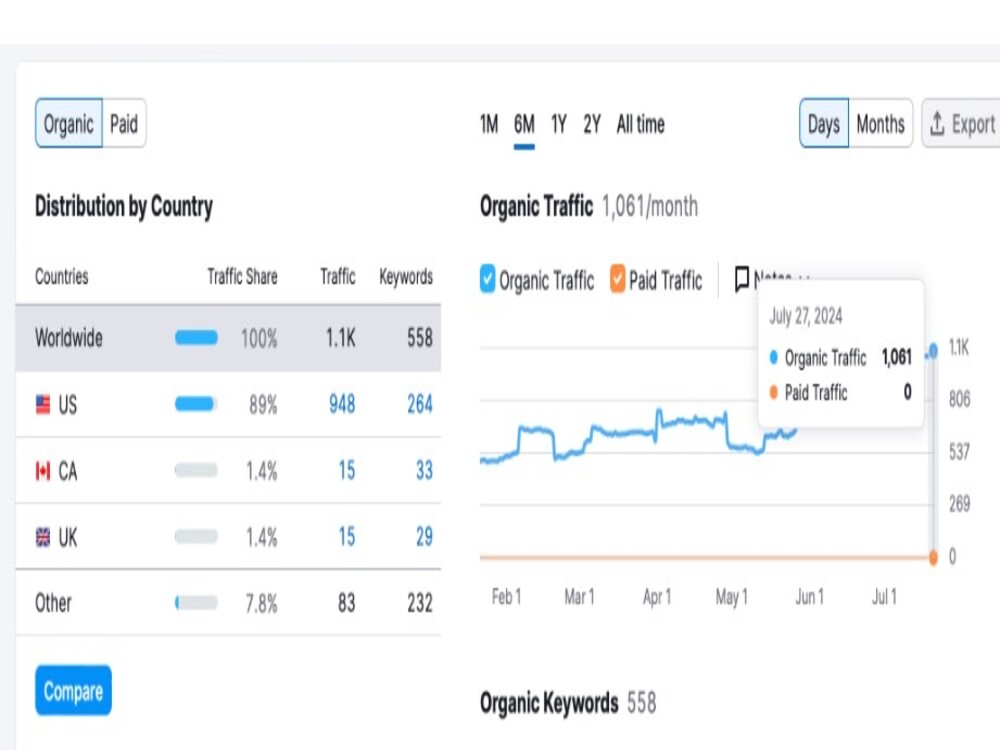Open the 264 US keywords link
Screen dimensions: 1000x750
click(x=420, y=405)
